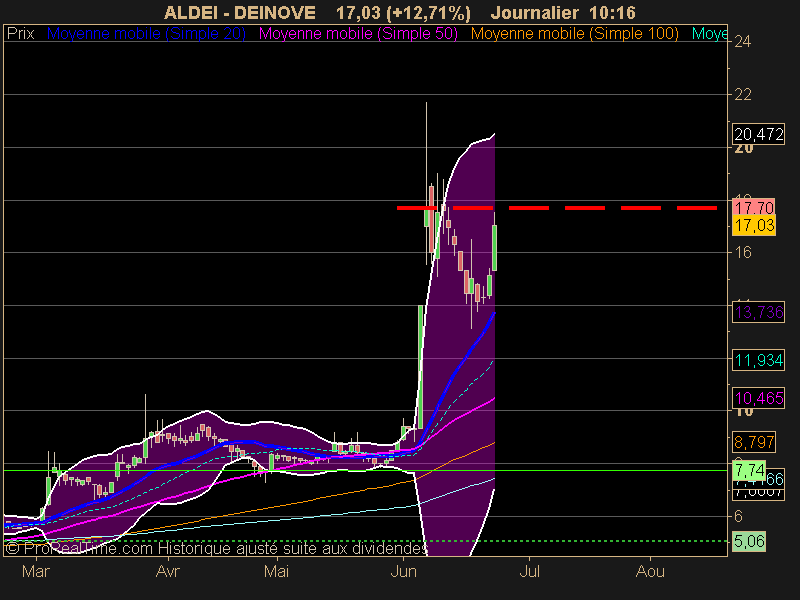Click the 24 price axis tick label
800x600 pixels.
(742, 41)
